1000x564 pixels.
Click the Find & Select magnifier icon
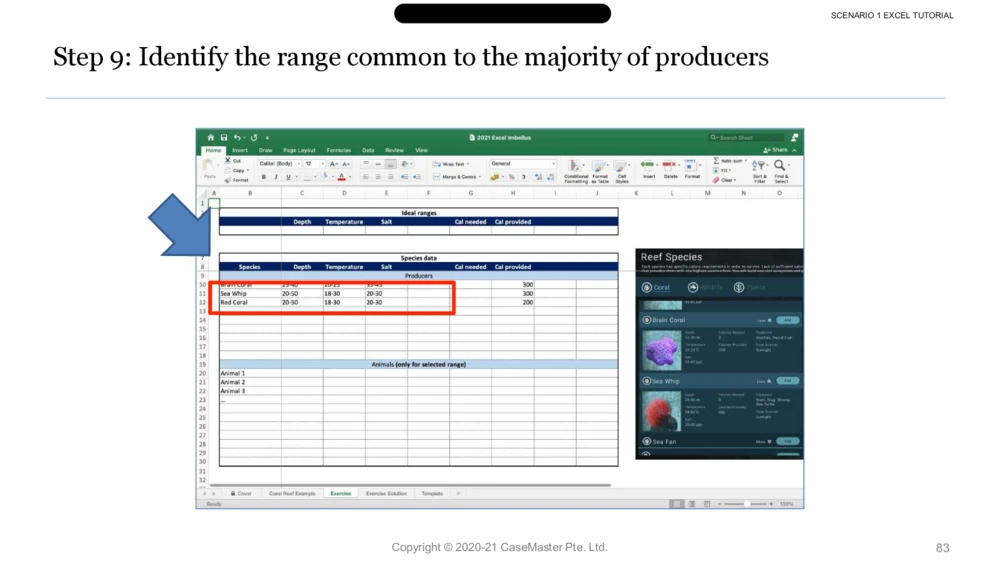tap(781, 166)
